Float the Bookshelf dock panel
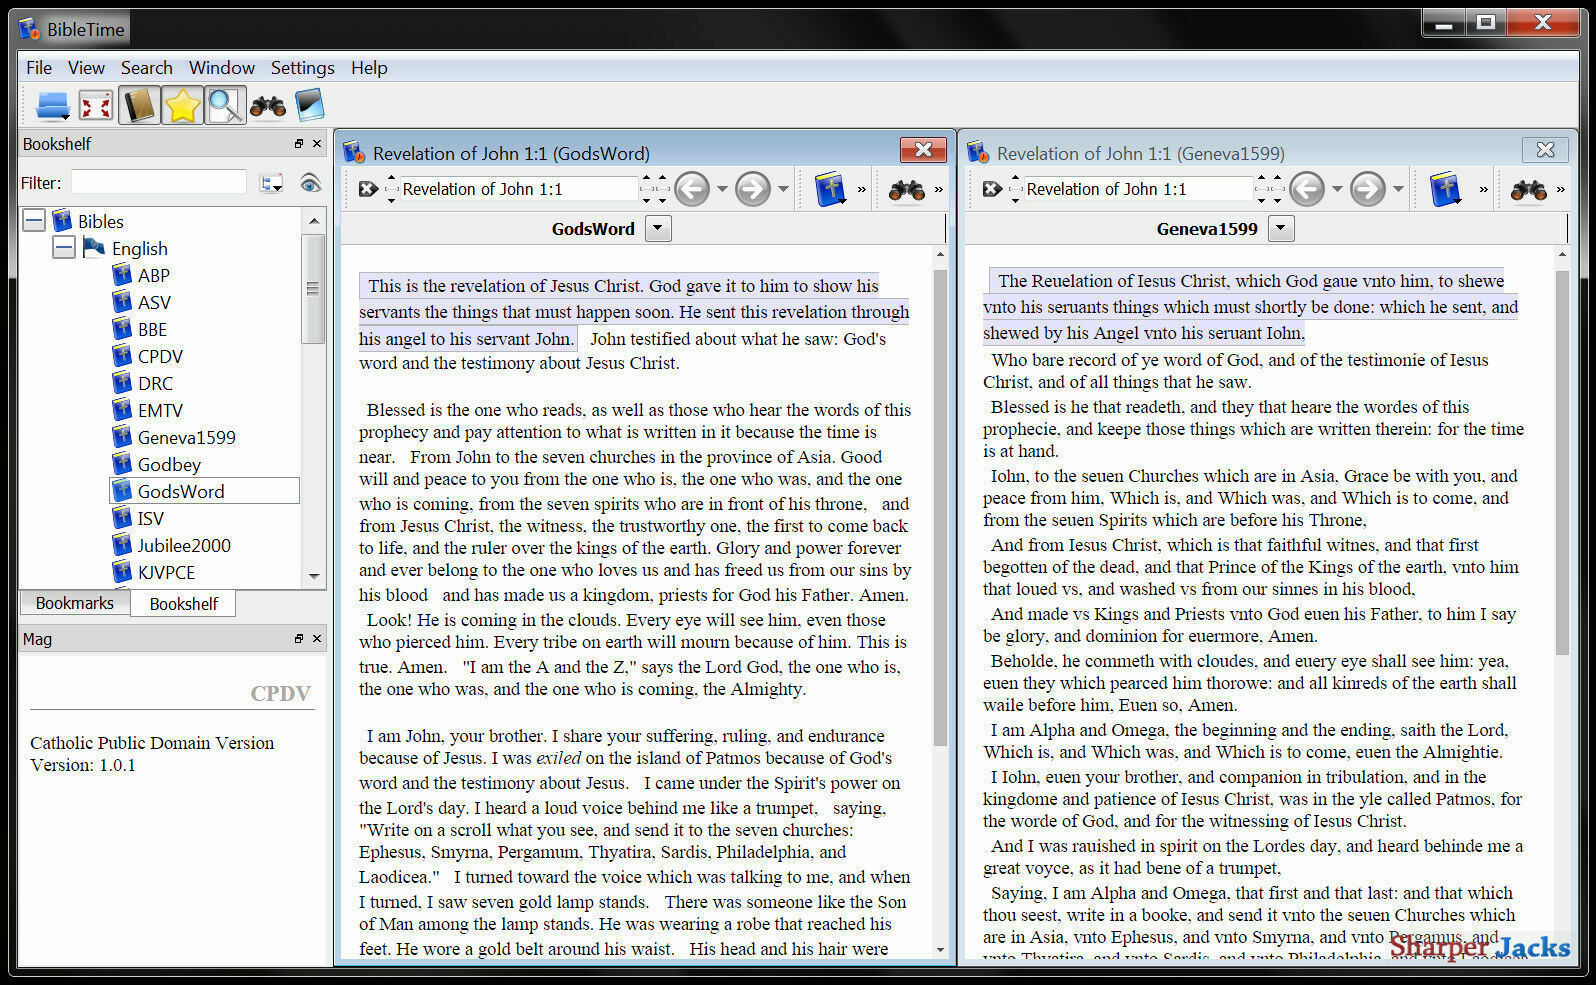This screenshot has height=985, width=1596. pyautogui.click(x=298, y=144)
